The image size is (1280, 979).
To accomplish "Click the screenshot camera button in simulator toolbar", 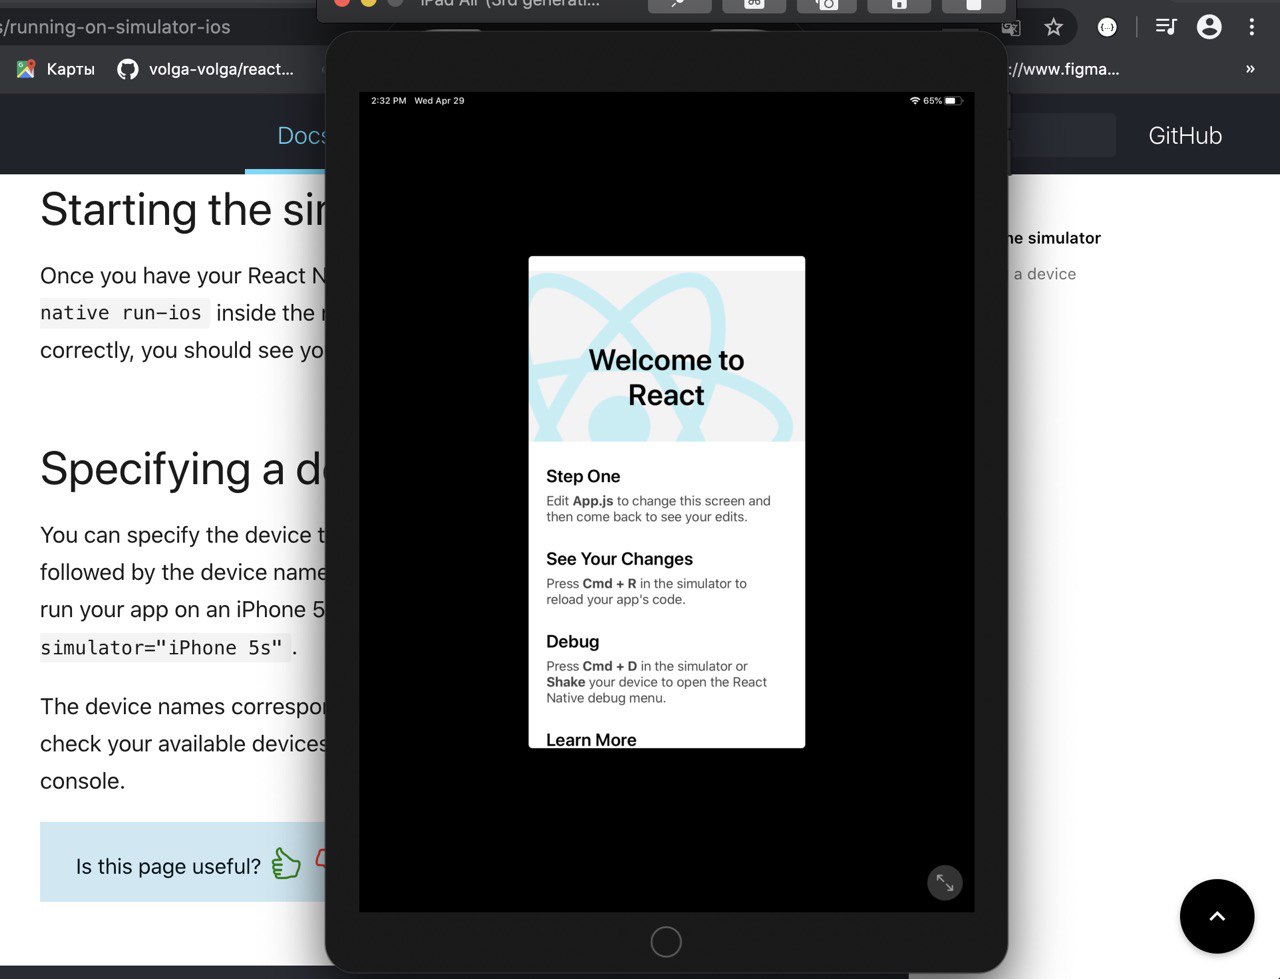I will click(x=826, y=4).
